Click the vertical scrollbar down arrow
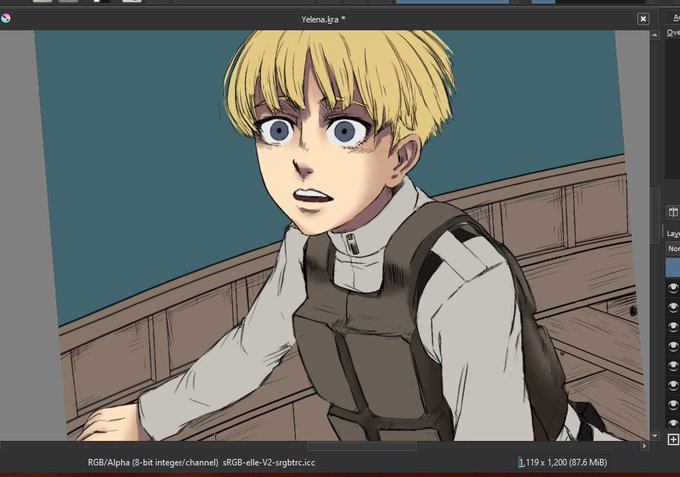This screenshot has height=477, width=680. click(x=655, y=435)
